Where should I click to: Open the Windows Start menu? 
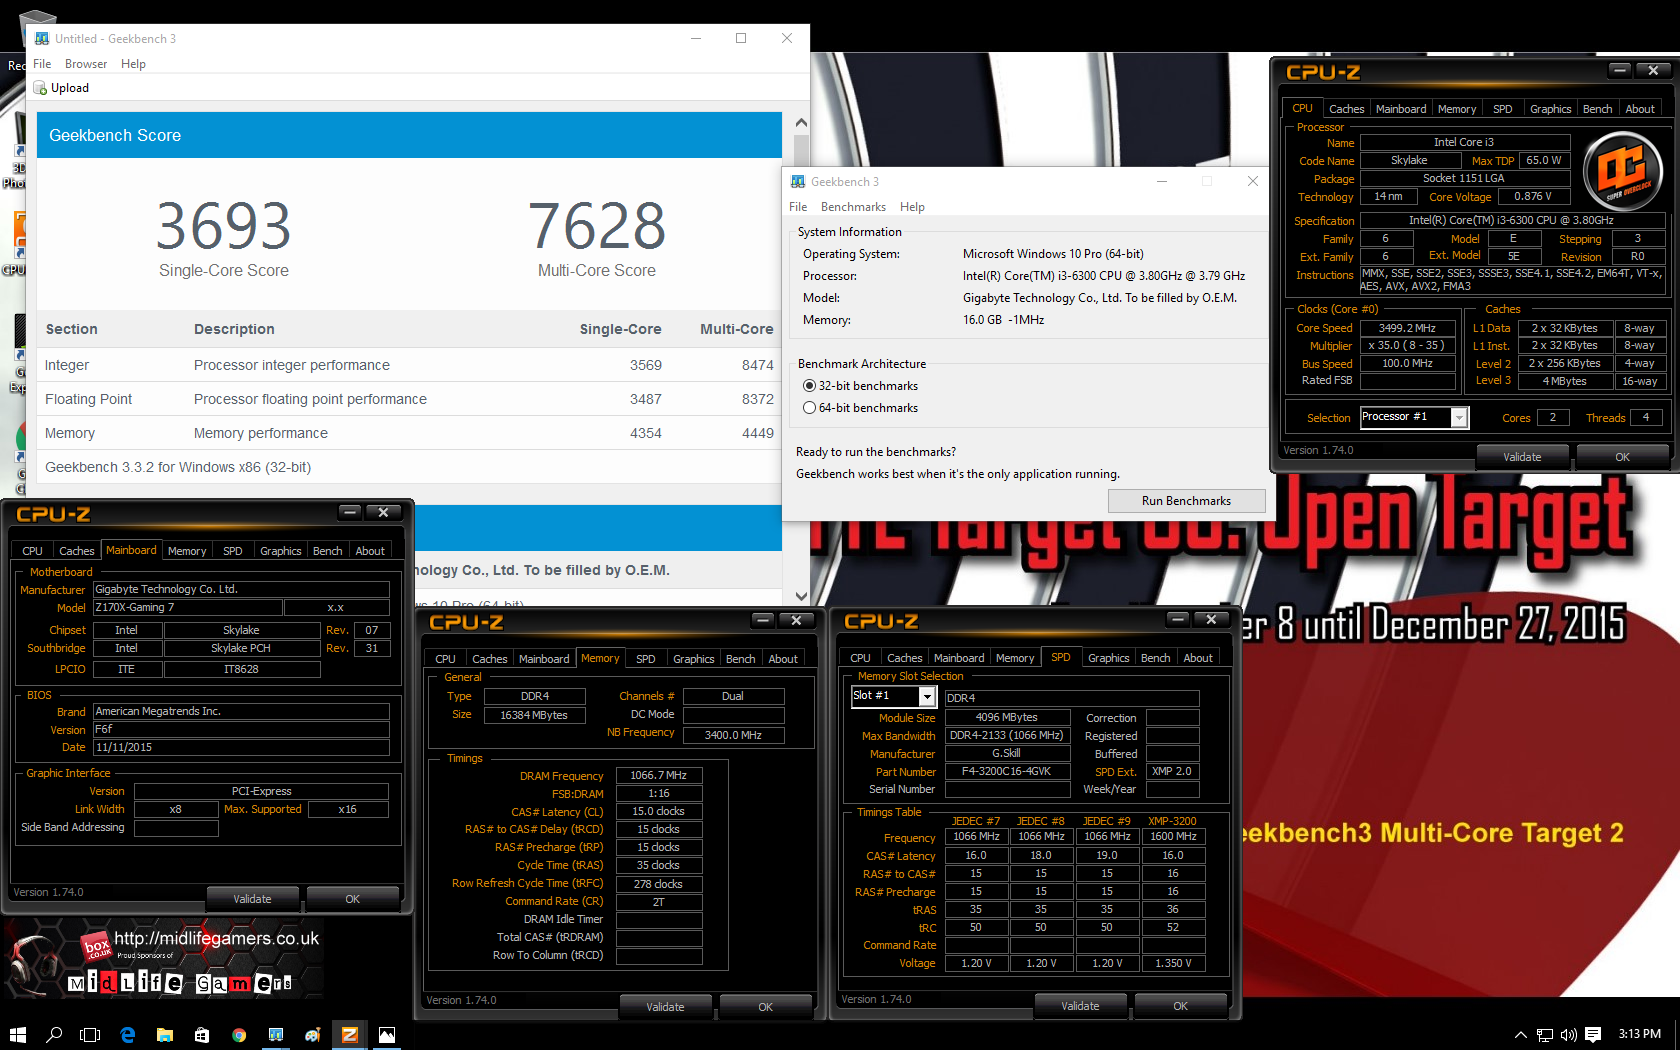17,1035
